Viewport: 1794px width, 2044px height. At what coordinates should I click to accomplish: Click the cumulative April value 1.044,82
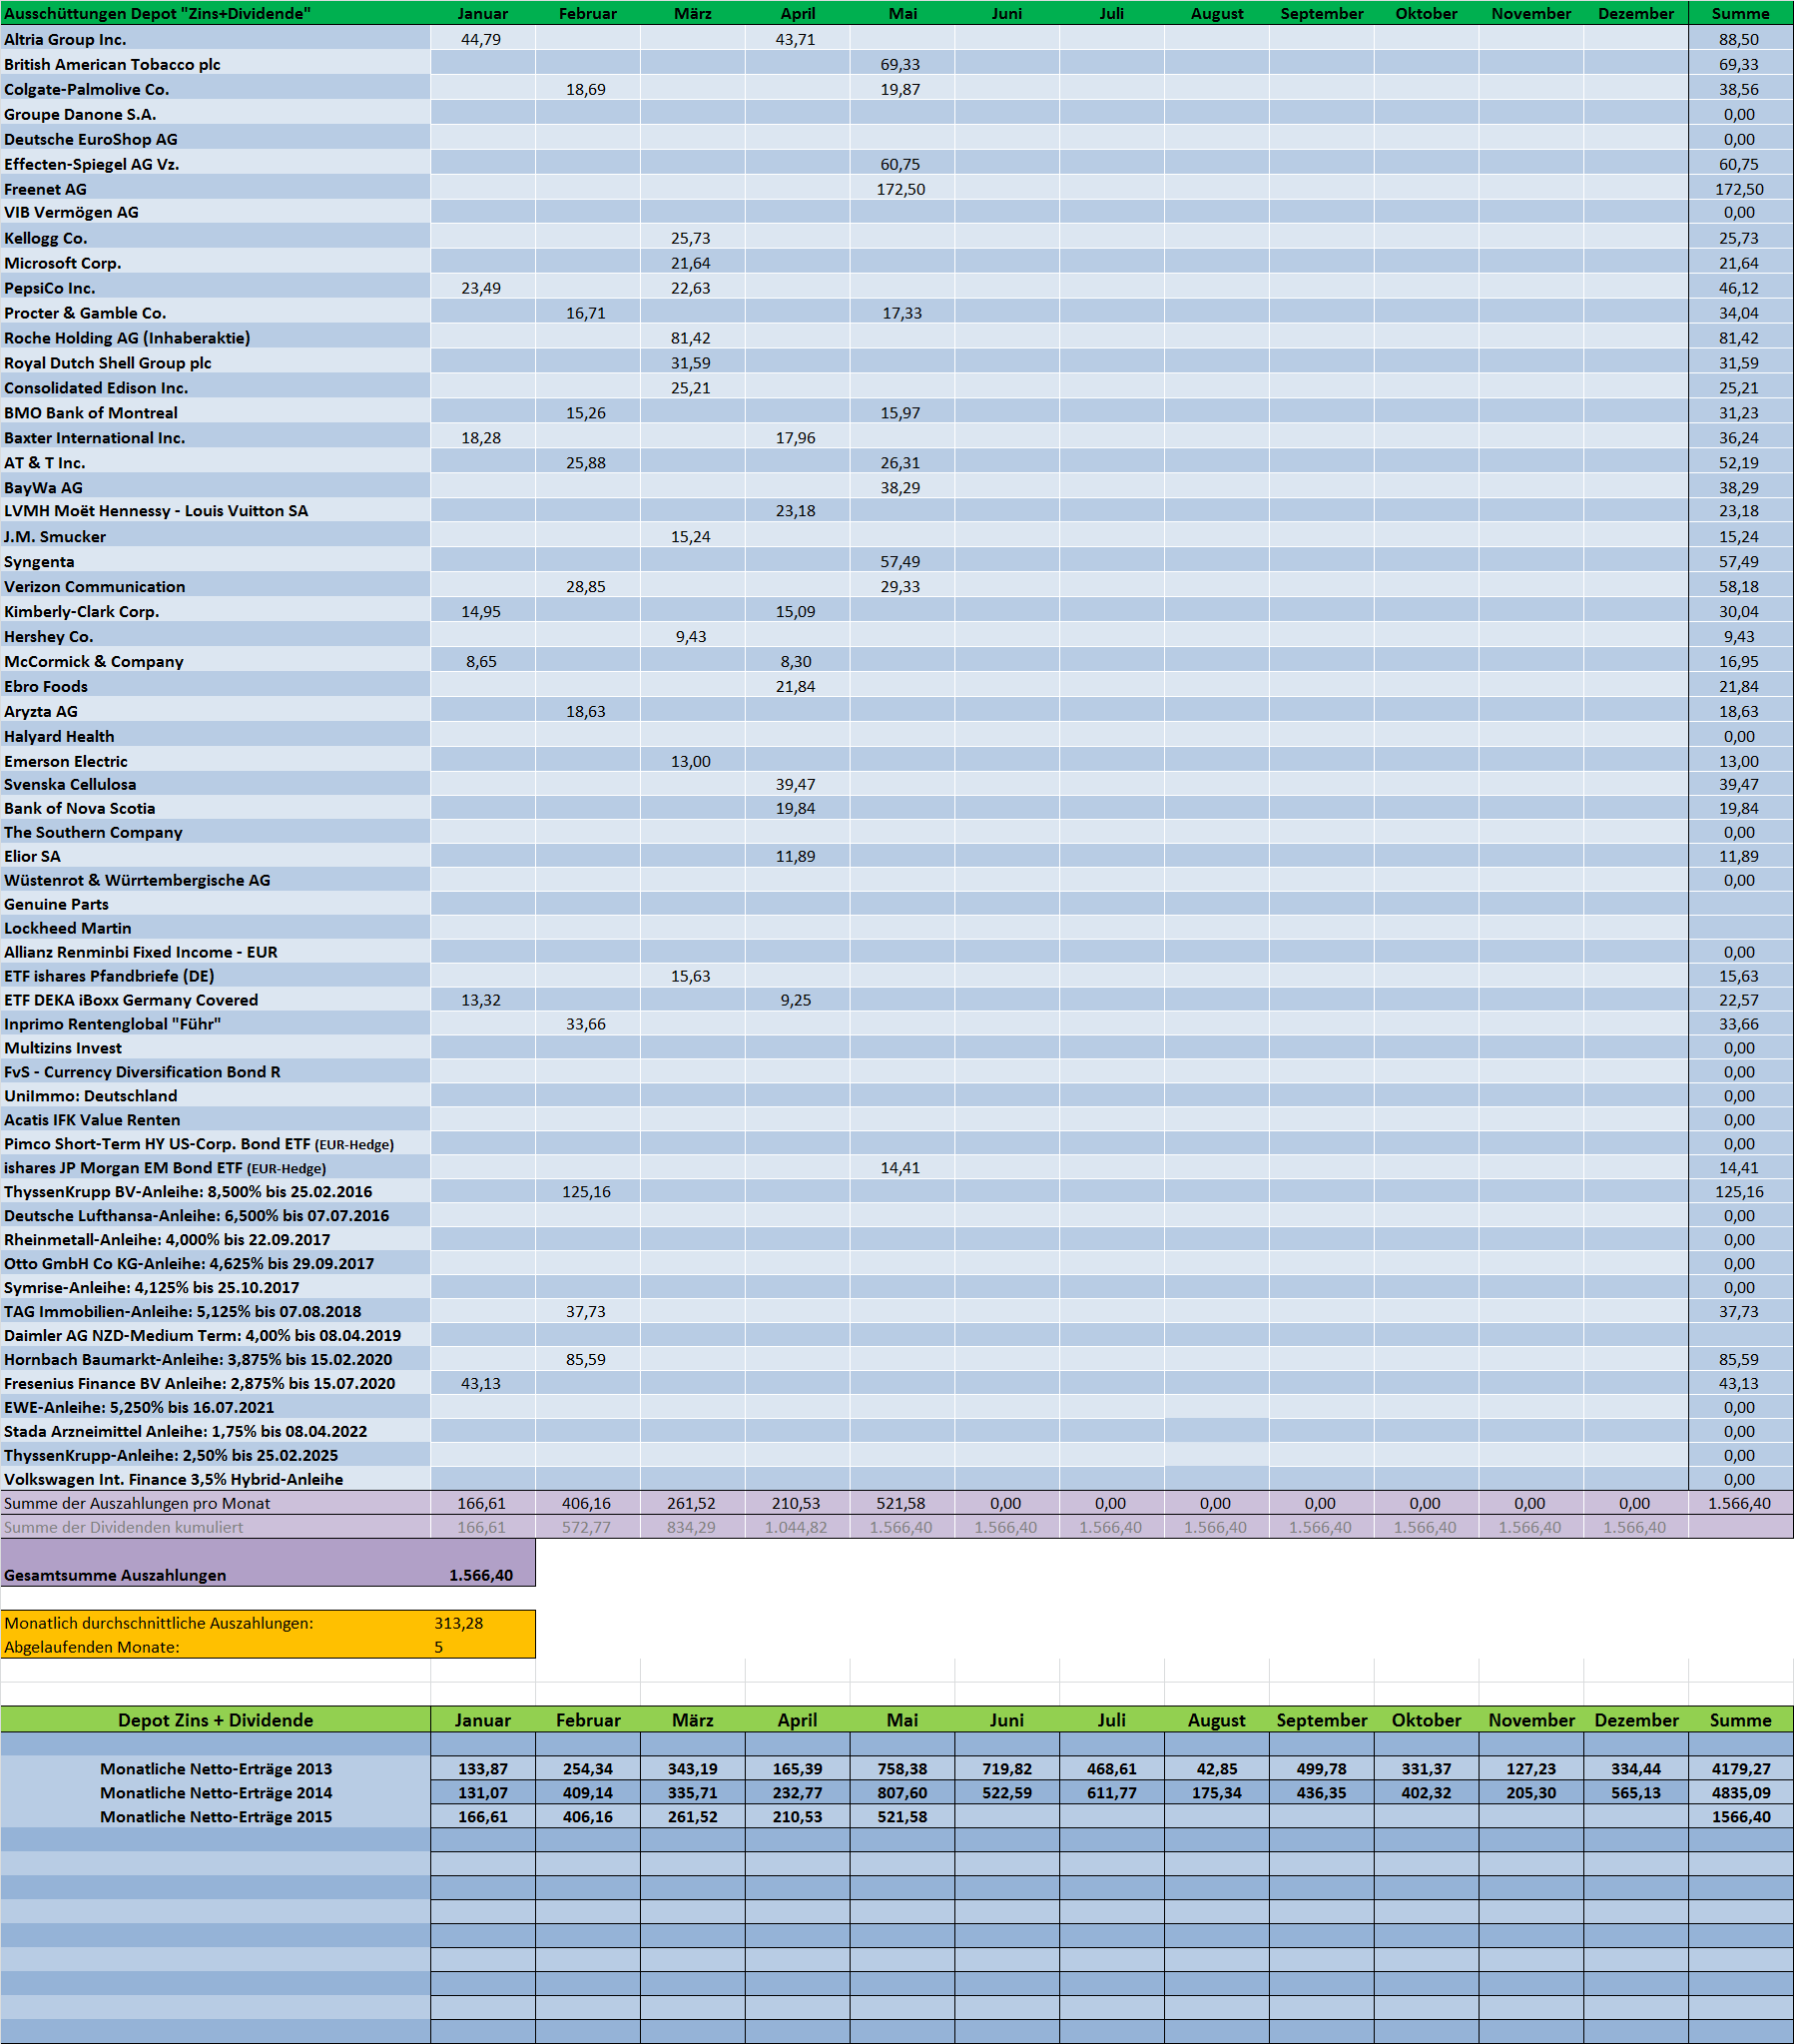[x=795, y=1529]
